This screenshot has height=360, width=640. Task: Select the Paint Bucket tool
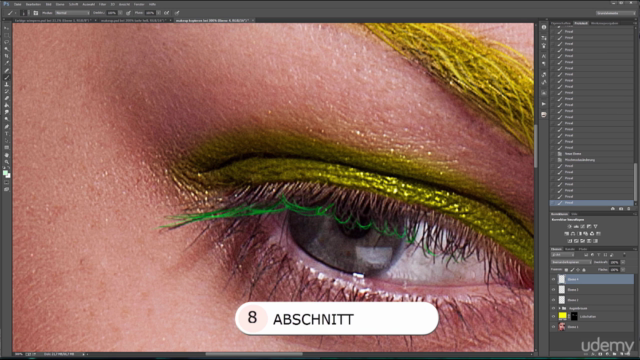7,105
